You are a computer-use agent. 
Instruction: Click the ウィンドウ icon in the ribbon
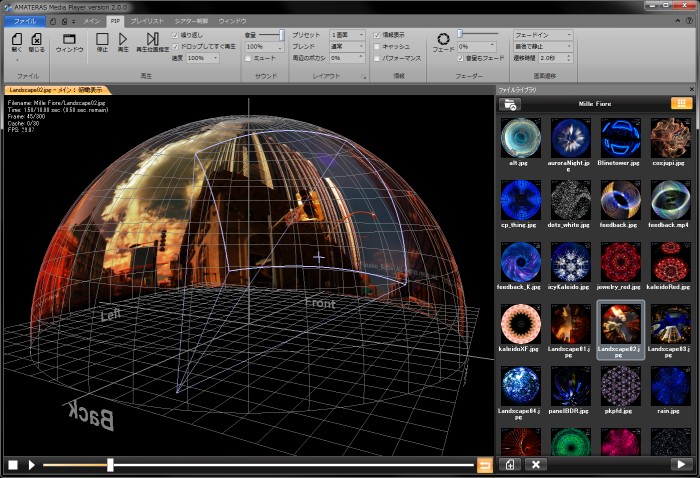[69, 39]
